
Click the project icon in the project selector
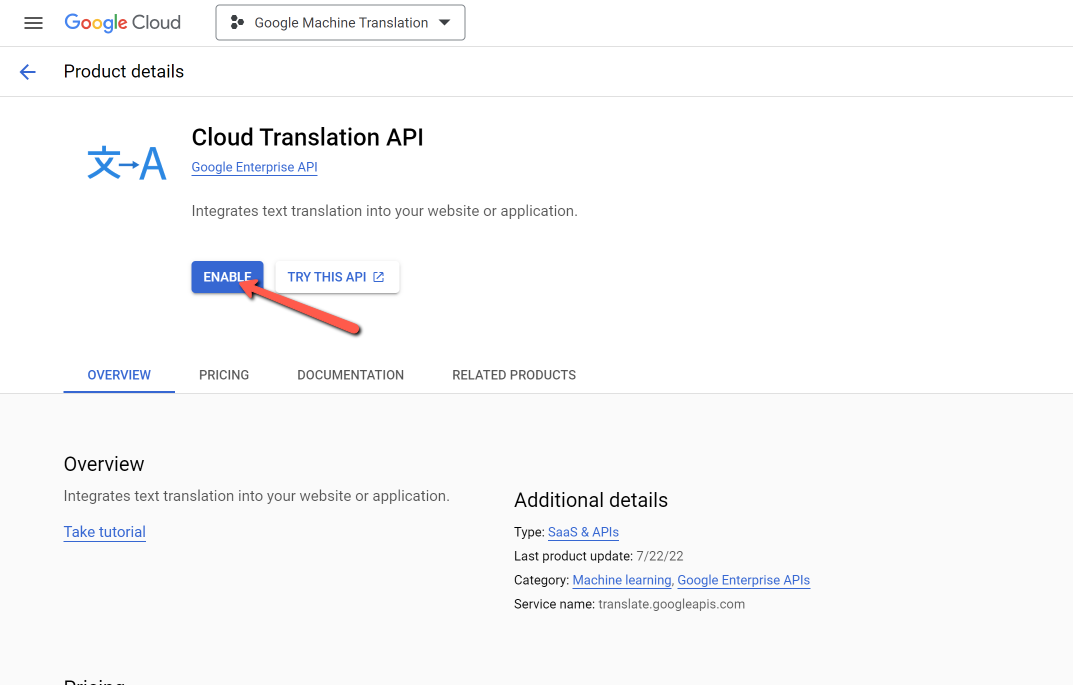(237, 23)
